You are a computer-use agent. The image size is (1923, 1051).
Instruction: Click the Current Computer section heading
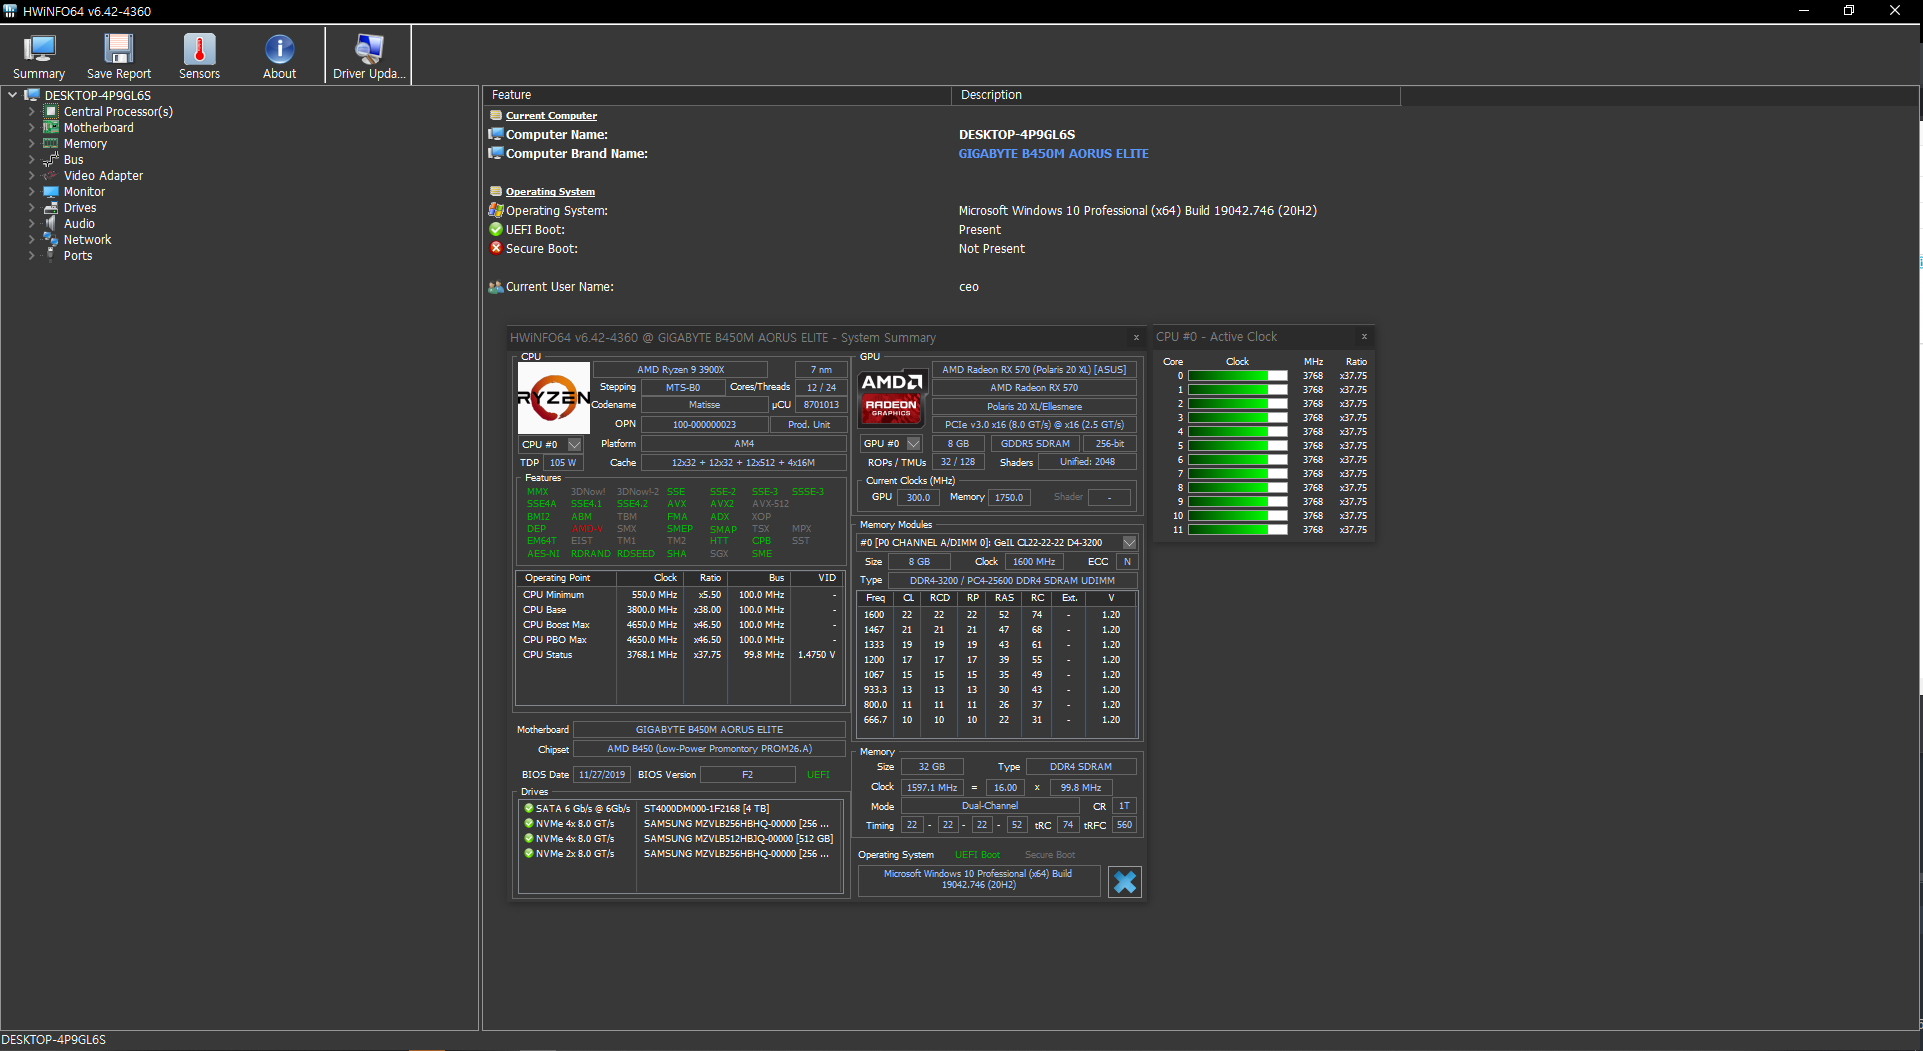pos(551,115)
